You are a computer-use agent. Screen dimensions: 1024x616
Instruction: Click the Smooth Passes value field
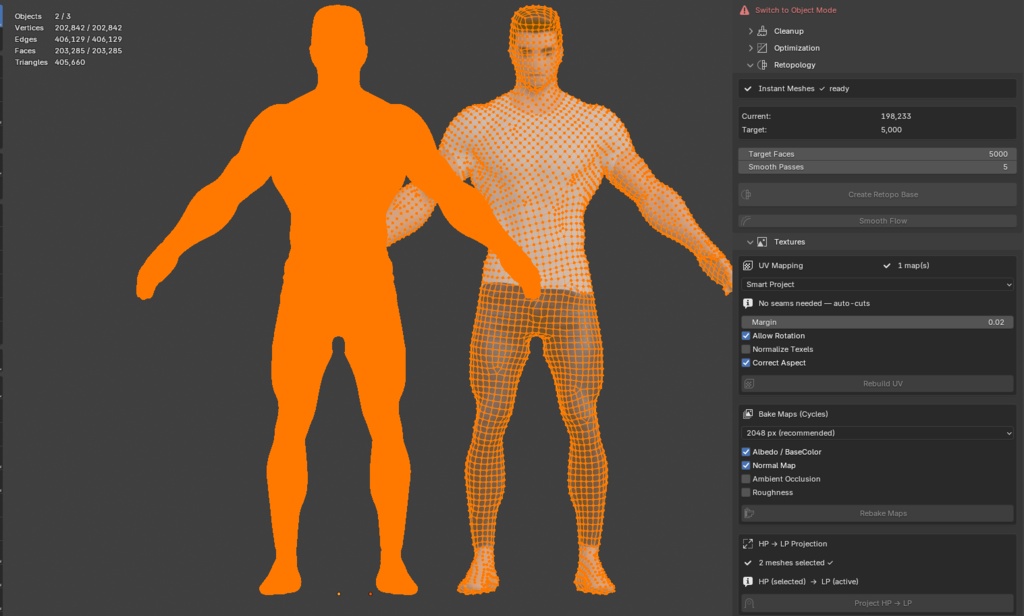click(877, 167)
